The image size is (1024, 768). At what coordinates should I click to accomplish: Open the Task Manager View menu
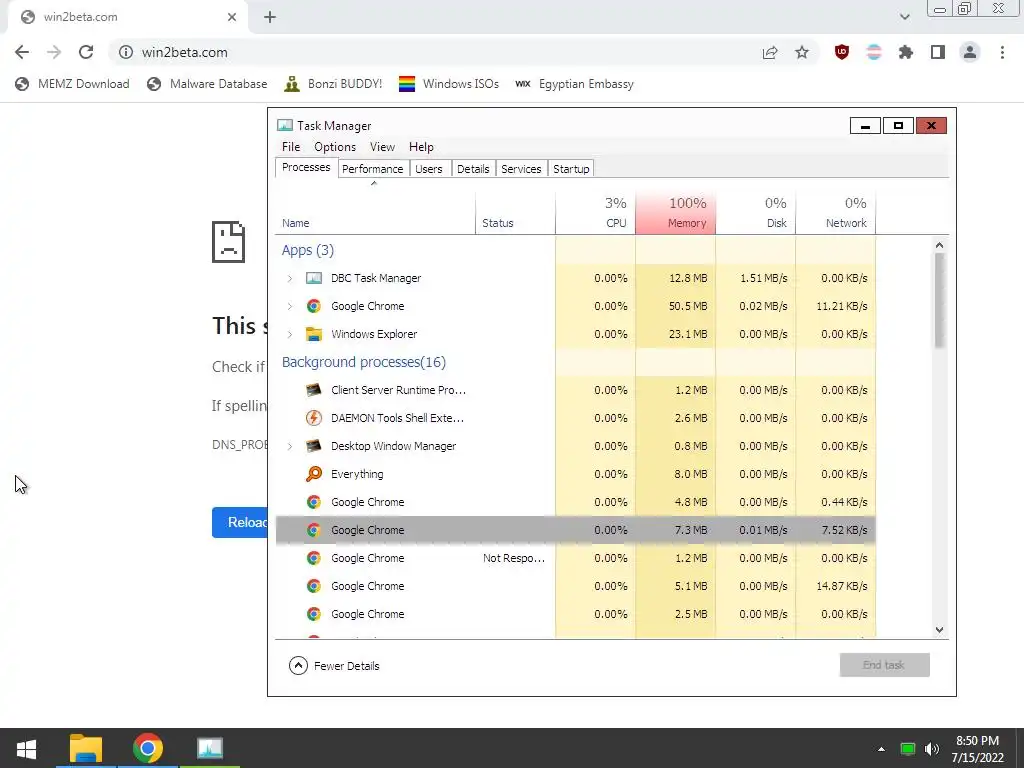[x=382, y=147]
